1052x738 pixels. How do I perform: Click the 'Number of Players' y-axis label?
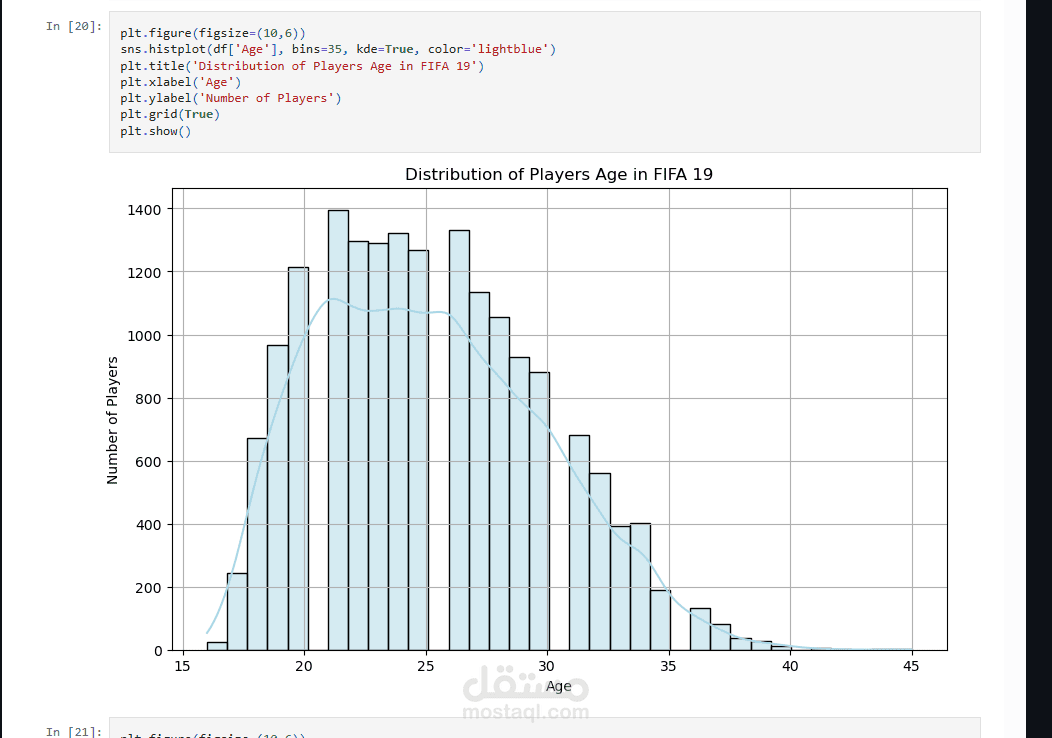point(112,420)
